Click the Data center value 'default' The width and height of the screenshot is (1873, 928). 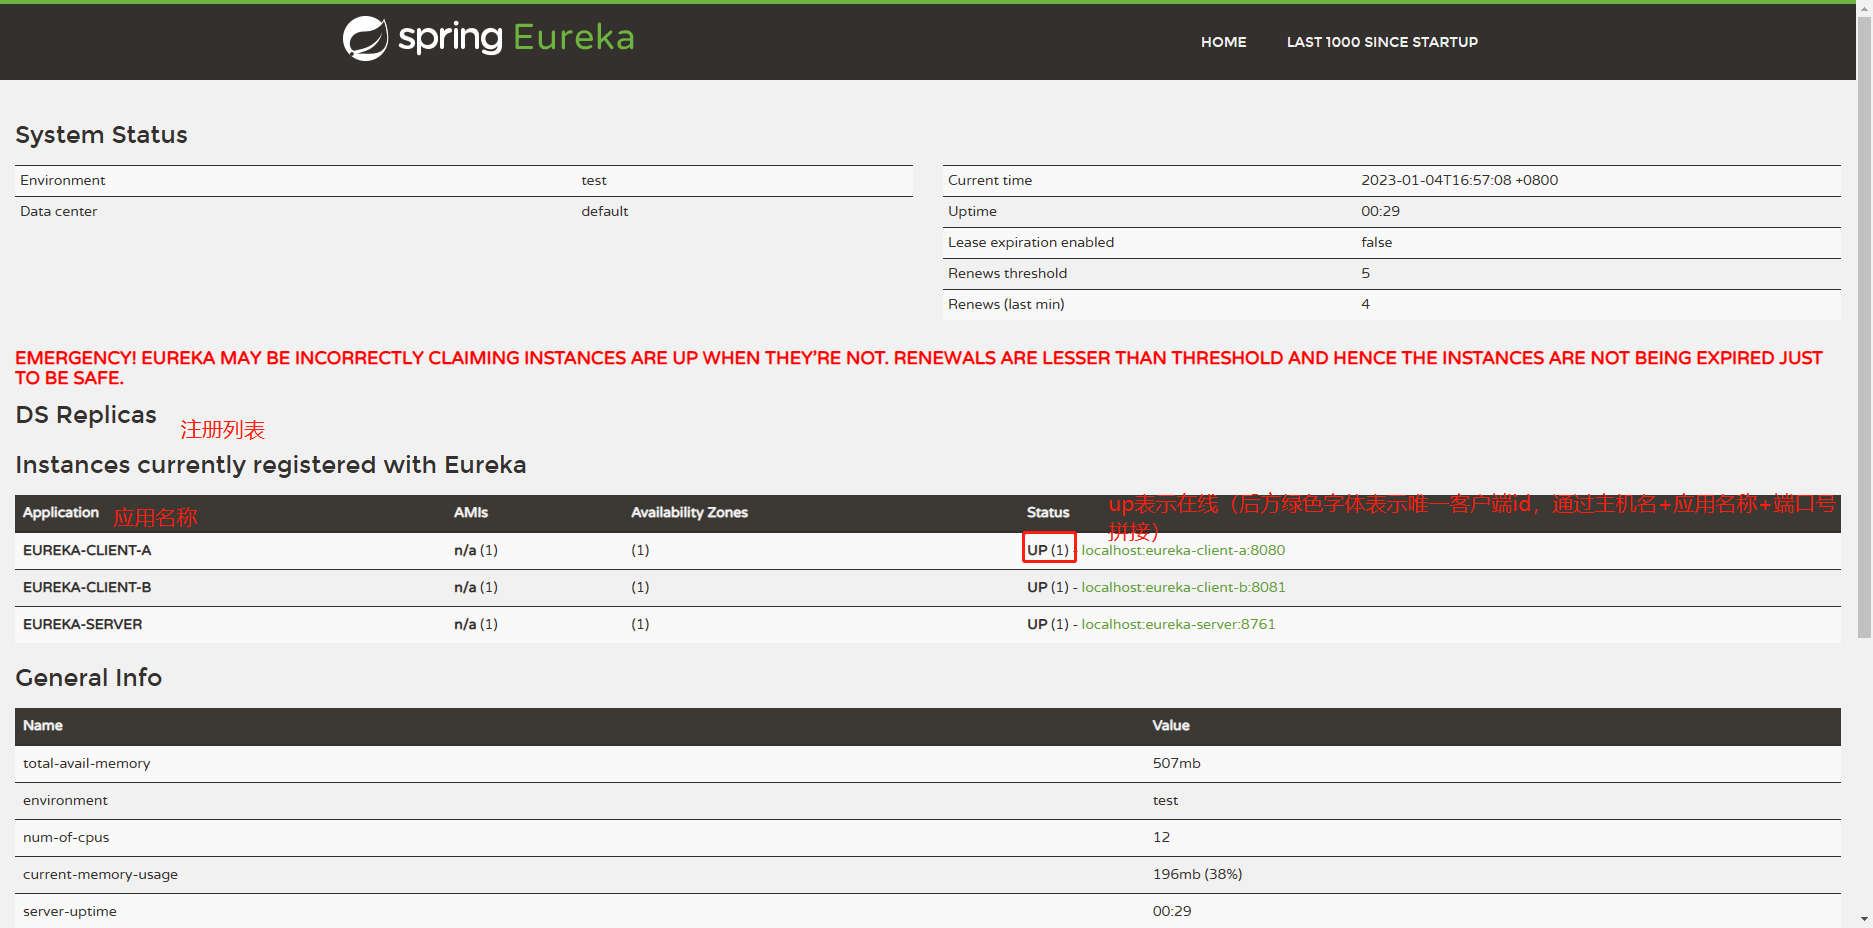[x=604, y=211]
